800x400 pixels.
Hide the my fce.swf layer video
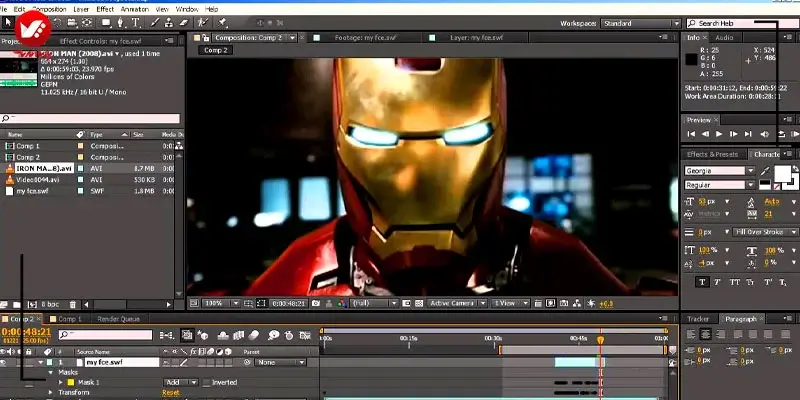click(x=3, y=362)
